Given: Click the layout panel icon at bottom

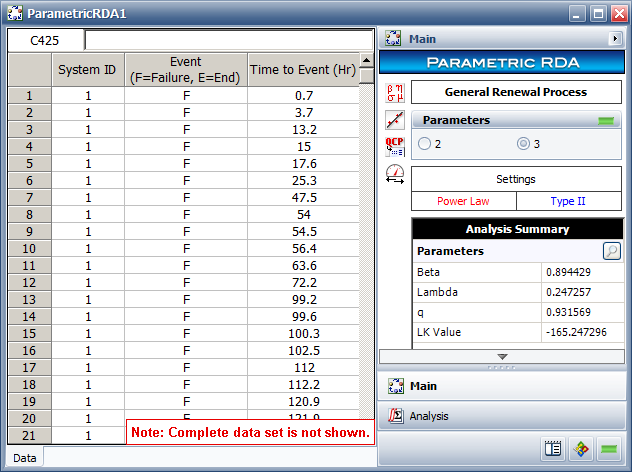Looking at the screenshot, I should click(x=553, y=449).
